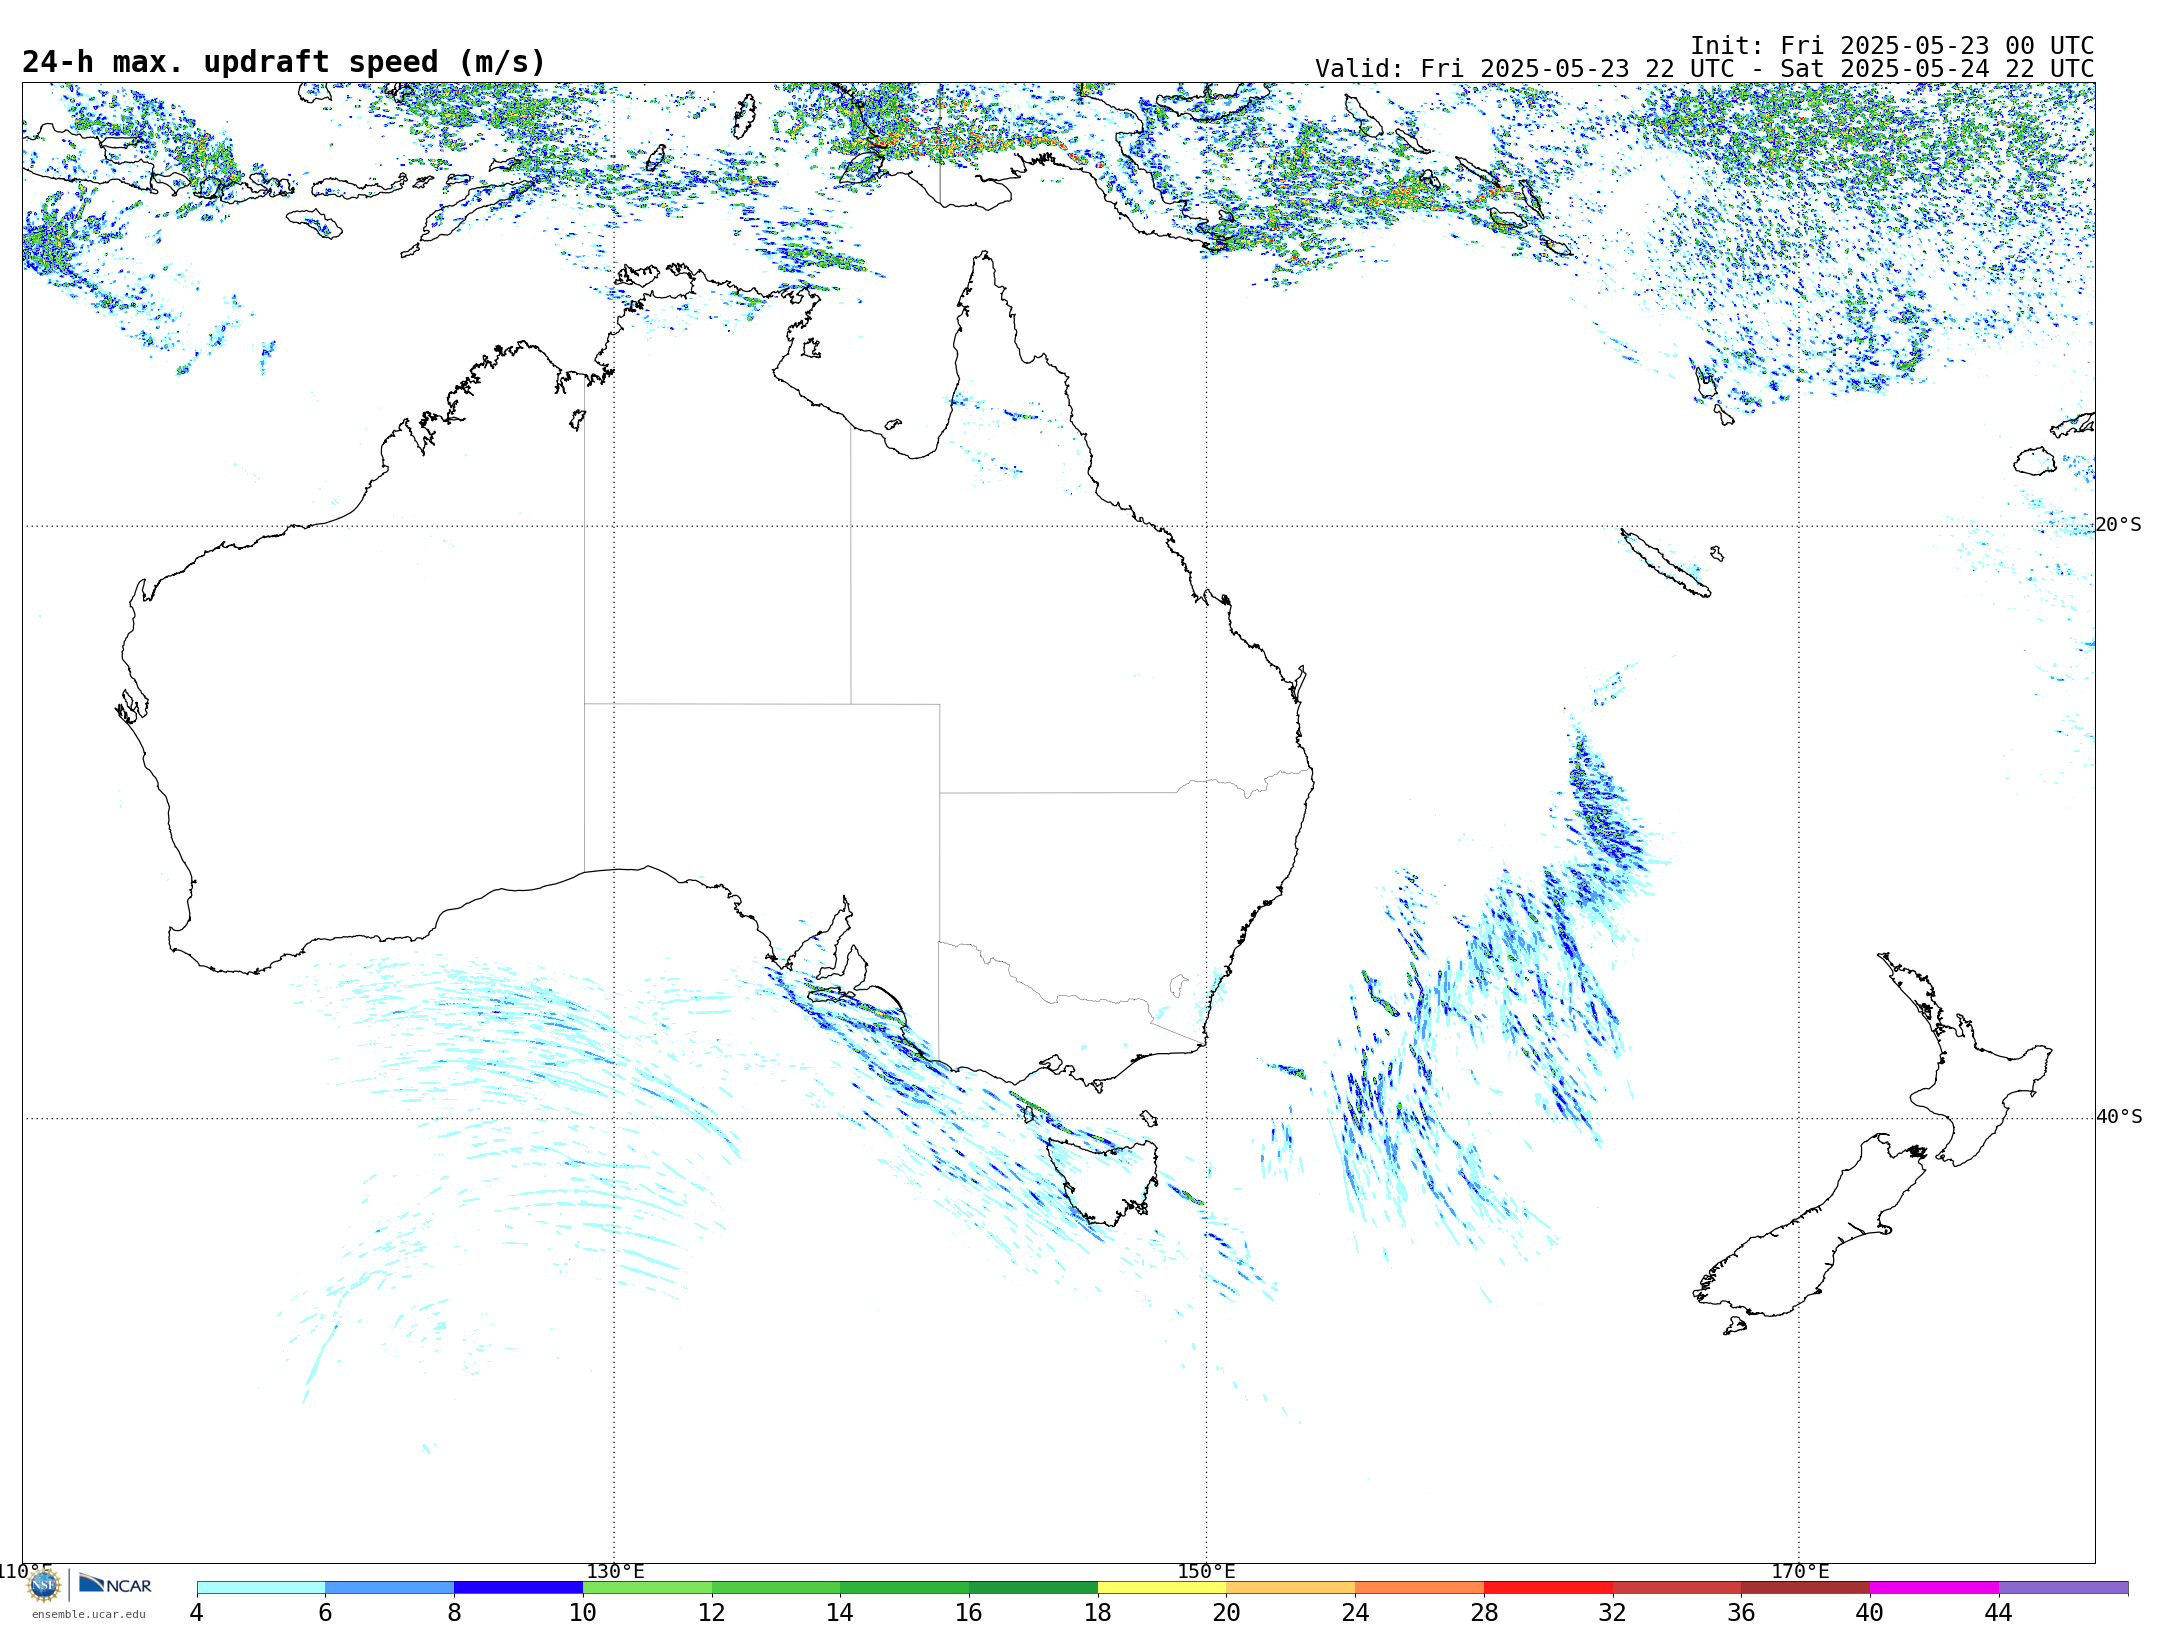Click the colorbar tick label '24'
Screen dimensions: 2160x1626
pos(1355,1613)
